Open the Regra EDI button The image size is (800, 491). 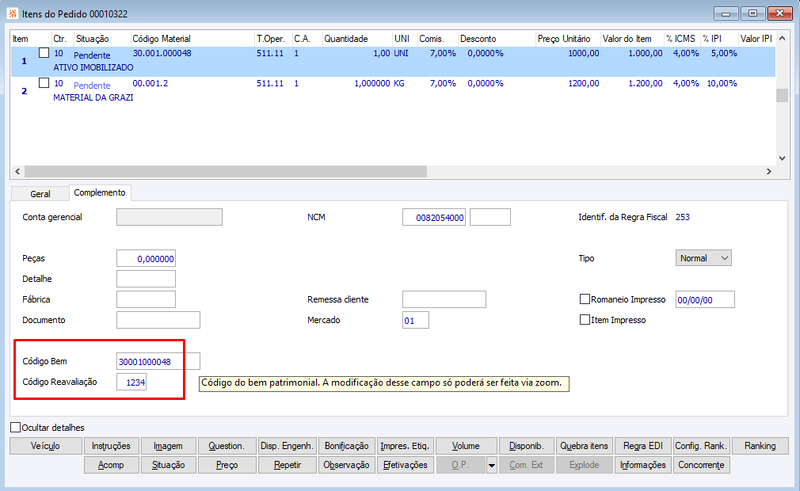click(x=643, y=446)
